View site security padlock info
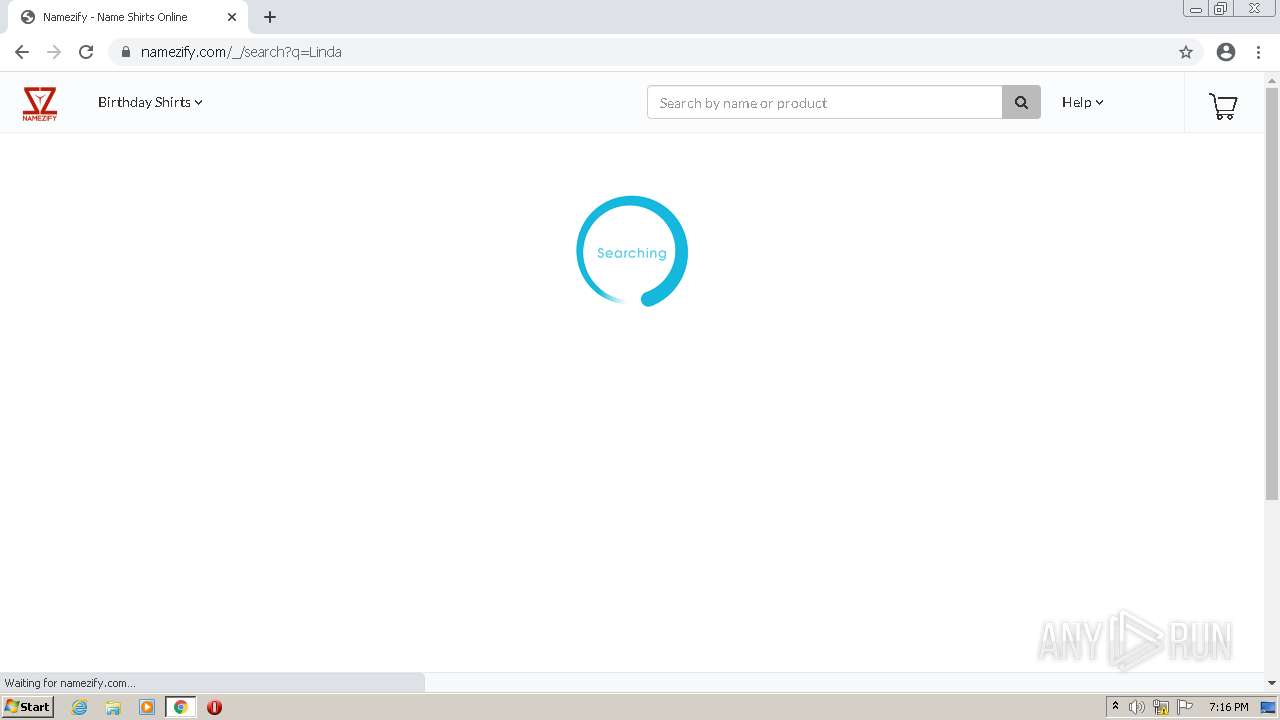Image resolution: width=1280 pixels, height=720 pixels. 125,52
